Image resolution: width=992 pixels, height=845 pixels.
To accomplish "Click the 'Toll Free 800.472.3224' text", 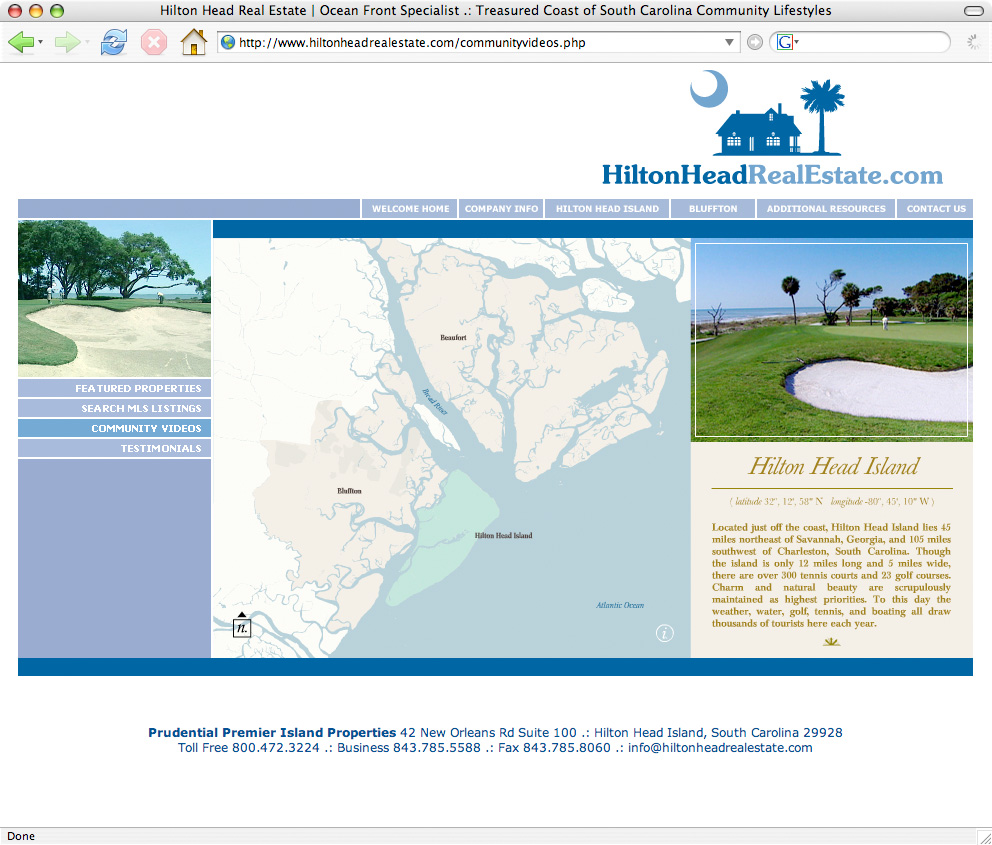I will 249,748.
